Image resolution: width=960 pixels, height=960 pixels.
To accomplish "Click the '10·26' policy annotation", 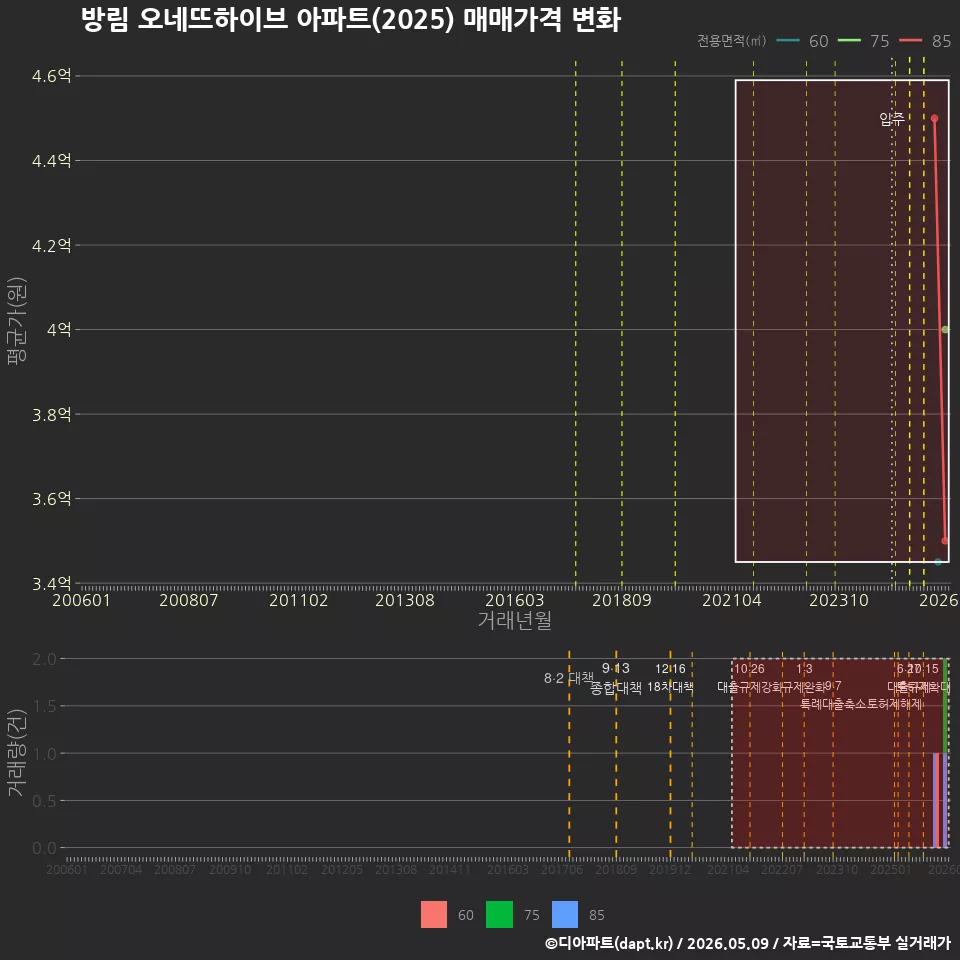I will [x=749, y=669].
